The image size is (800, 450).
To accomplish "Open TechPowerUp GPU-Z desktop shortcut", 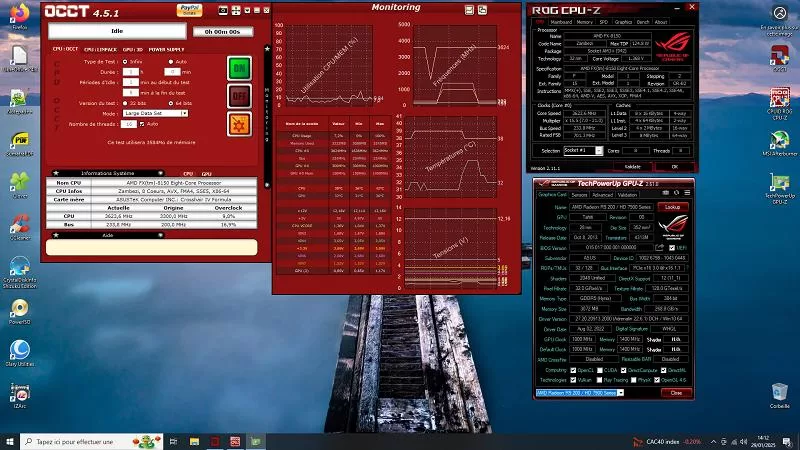I will [779, 188].
